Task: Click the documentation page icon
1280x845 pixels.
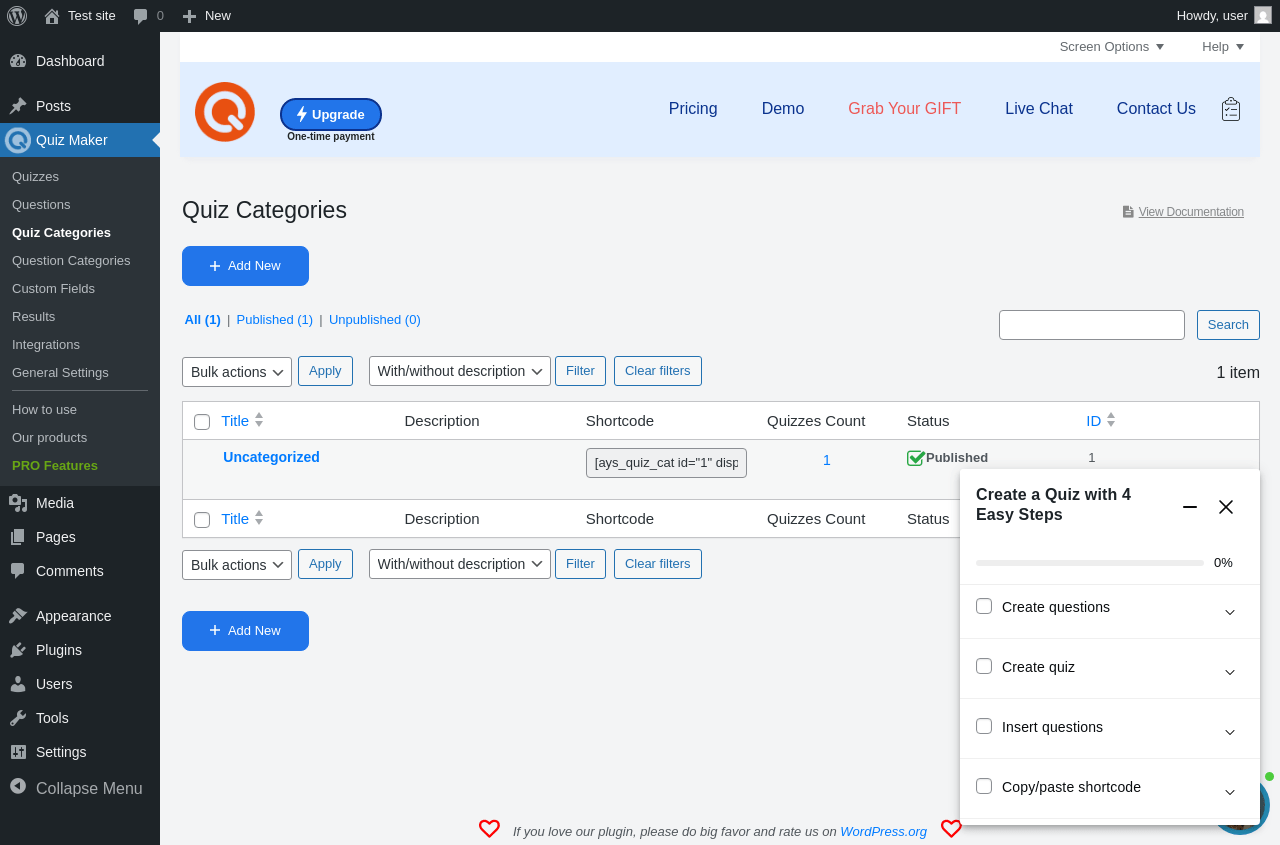Action: pos(1128,212)
